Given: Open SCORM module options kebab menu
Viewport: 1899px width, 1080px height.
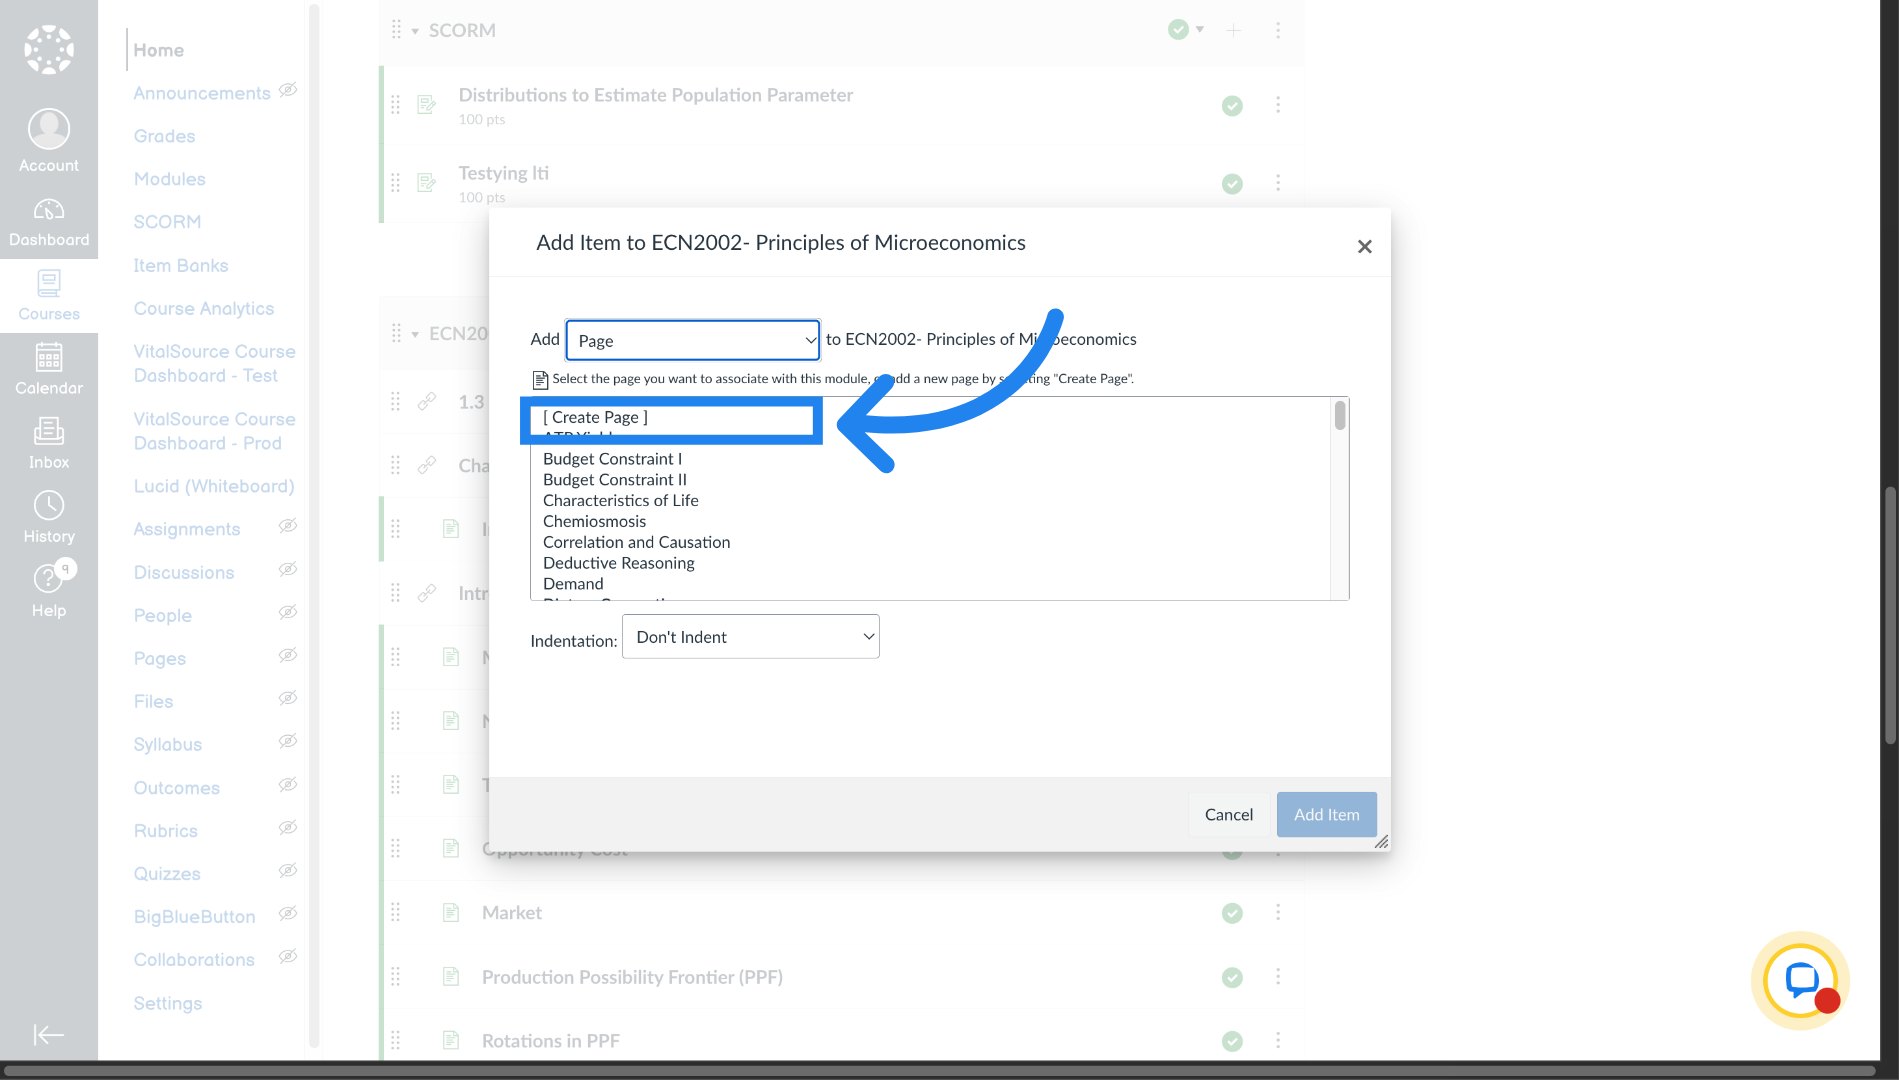Looking at the screenshot, I should (1278, 30).
